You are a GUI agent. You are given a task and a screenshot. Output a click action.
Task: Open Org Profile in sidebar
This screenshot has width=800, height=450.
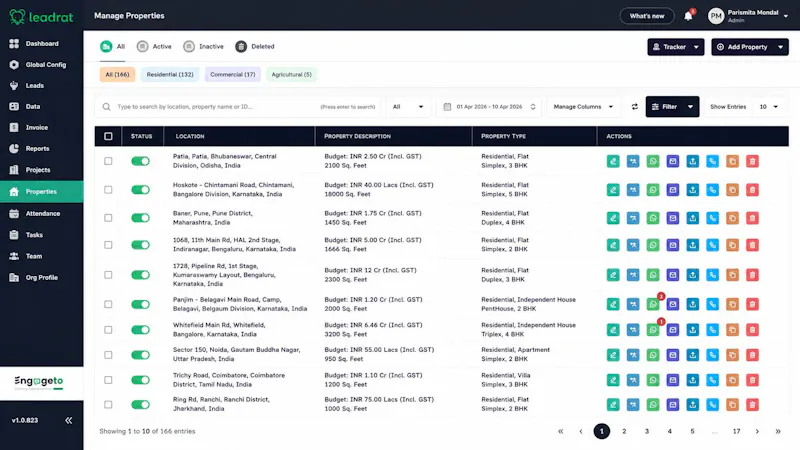tap(41, 278)
